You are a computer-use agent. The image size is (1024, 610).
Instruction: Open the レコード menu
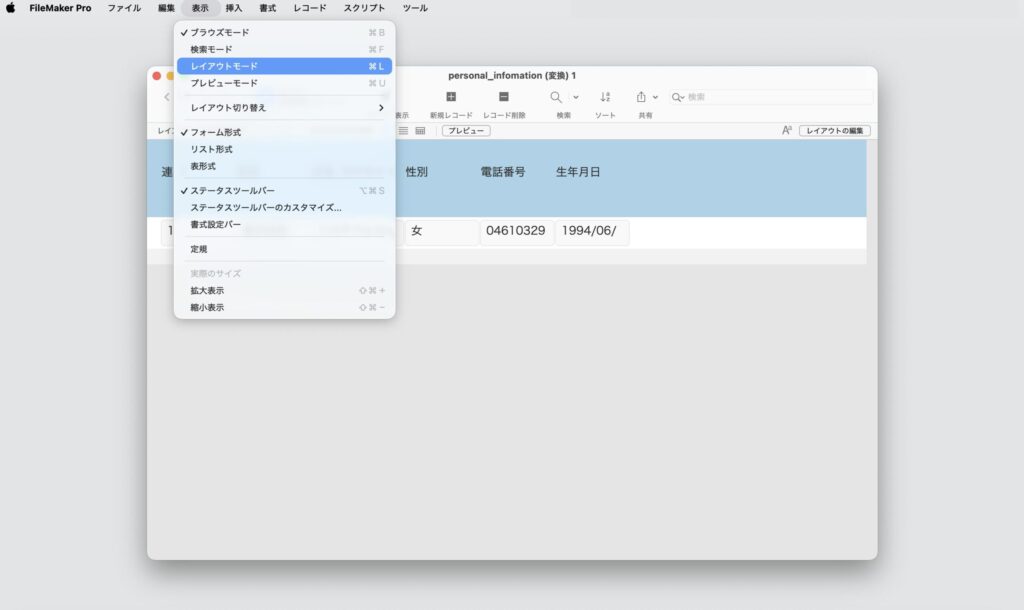(x=310, y=8)
